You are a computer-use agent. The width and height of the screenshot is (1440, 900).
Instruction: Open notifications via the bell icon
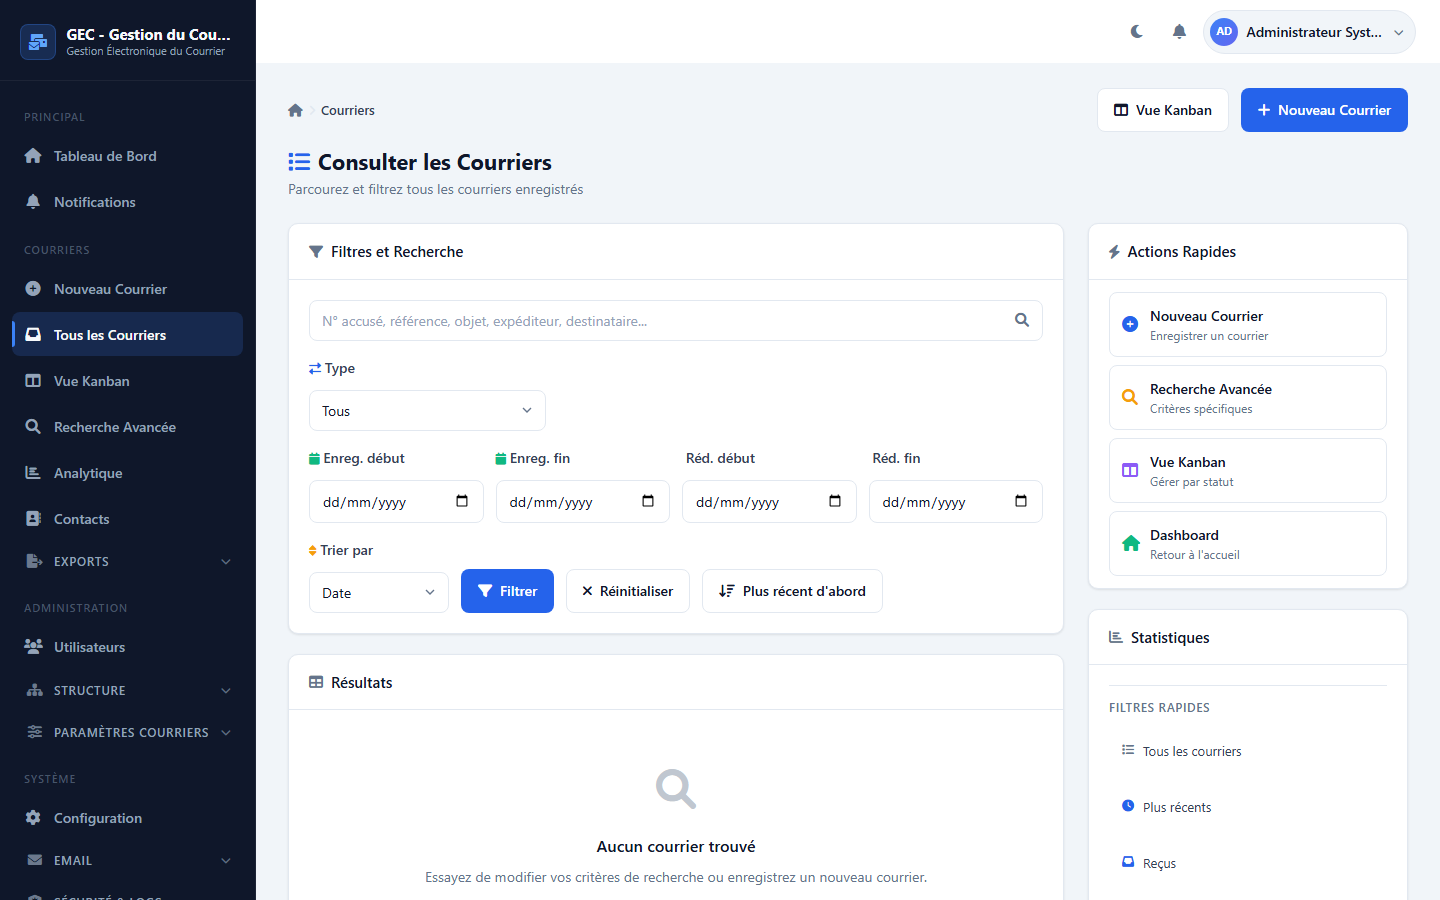pyautogui.click(x=1179, y=32)
